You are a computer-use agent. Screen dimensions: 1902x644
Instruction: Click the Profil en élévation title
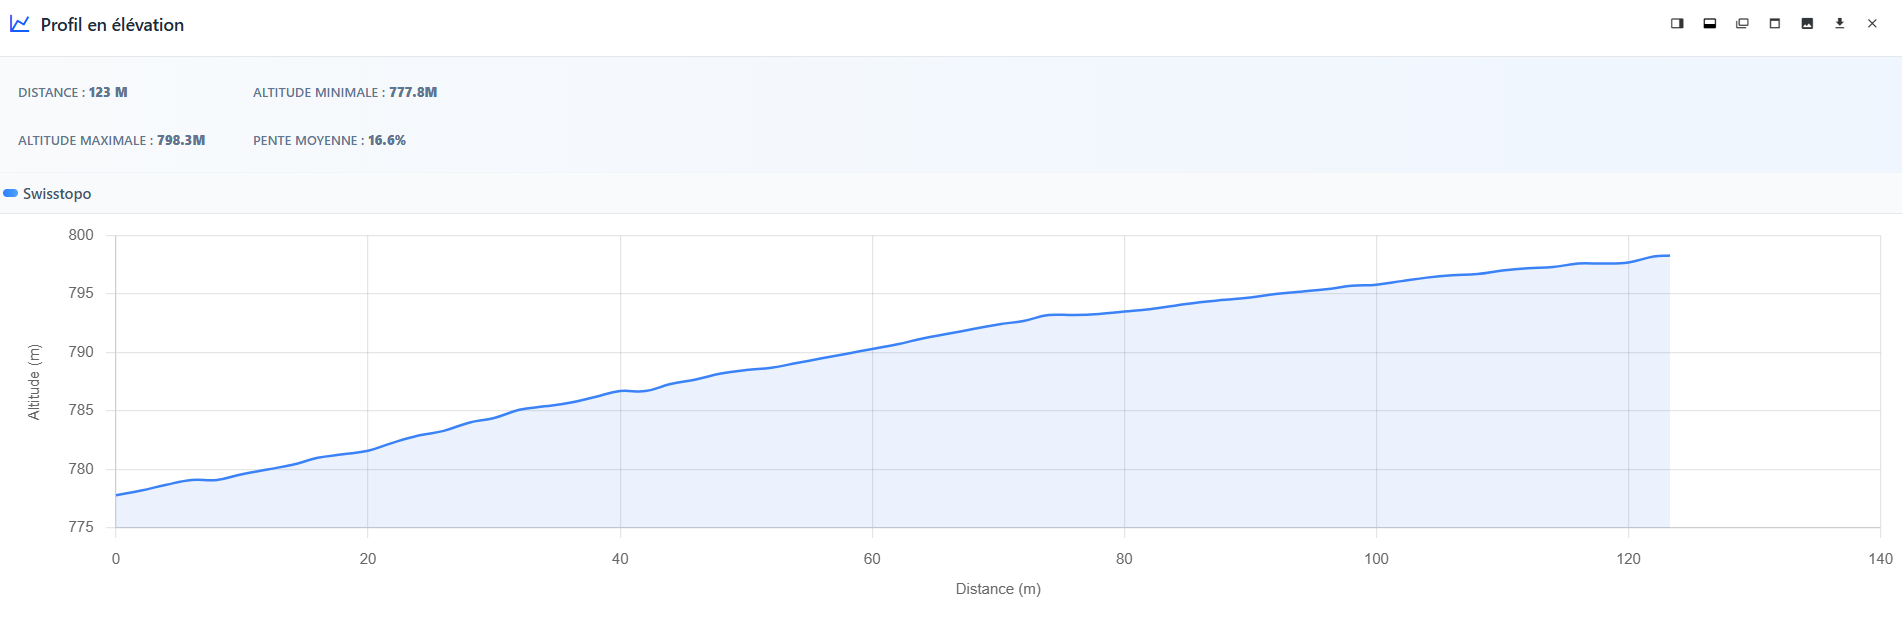pos(112,25)
